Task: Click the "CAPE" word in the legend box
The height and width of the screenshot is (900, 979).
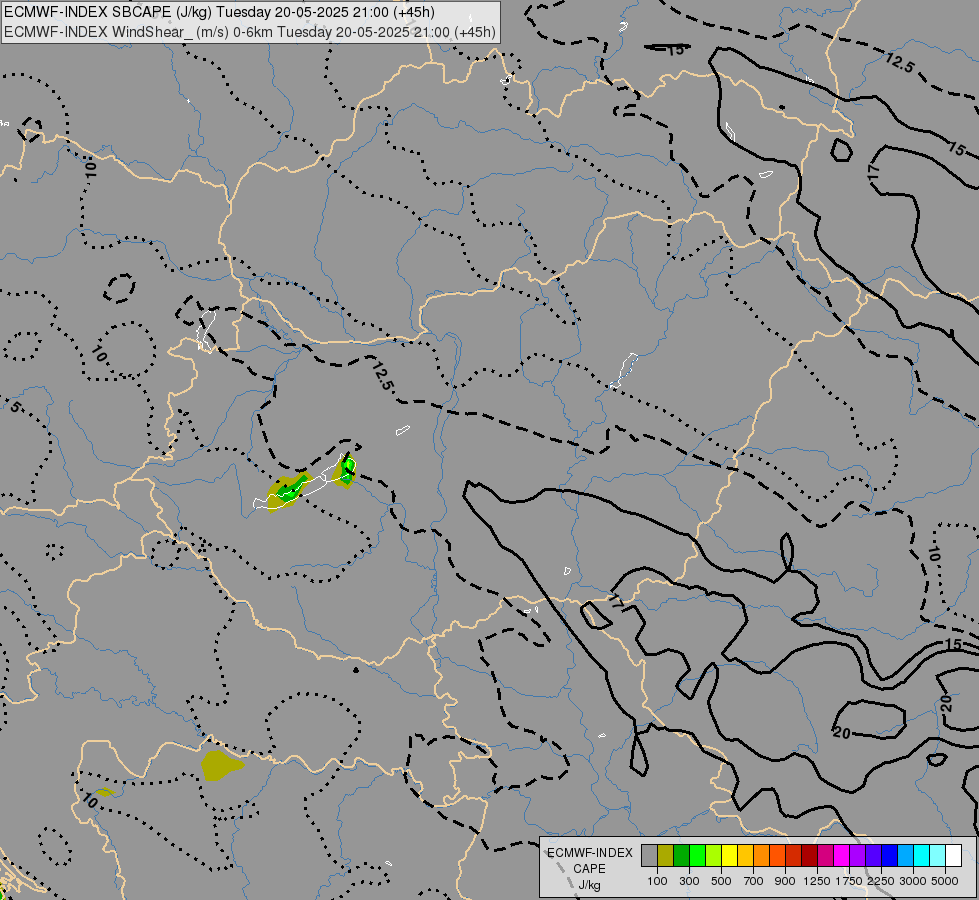Action: (x=589, y=869)
